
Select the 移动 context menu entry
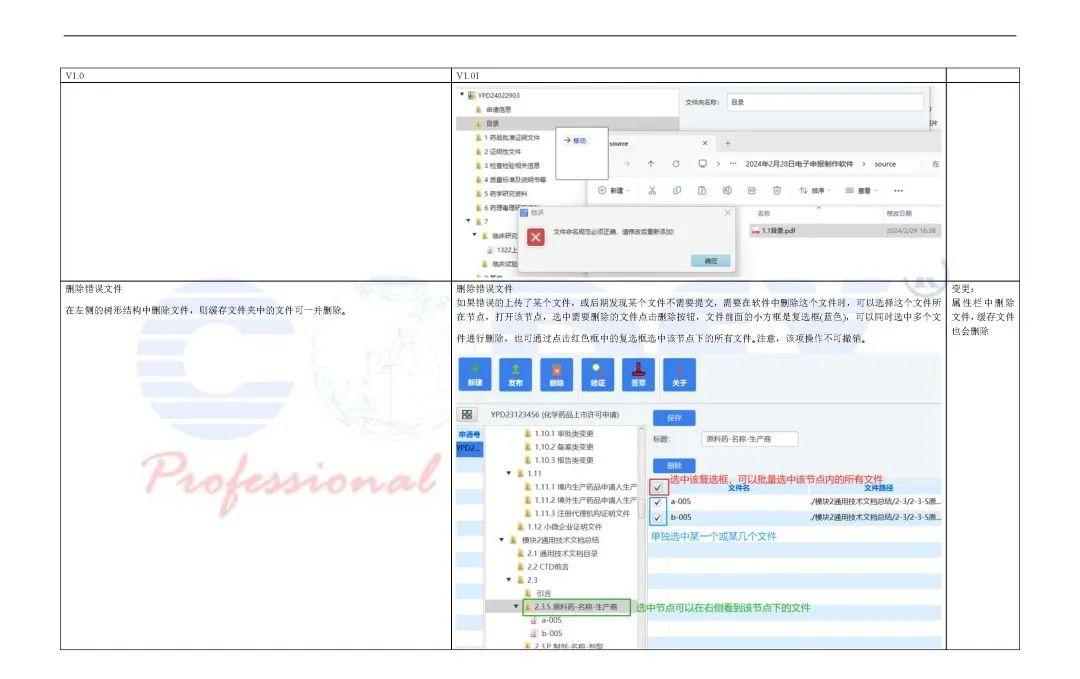click(575, 141)
